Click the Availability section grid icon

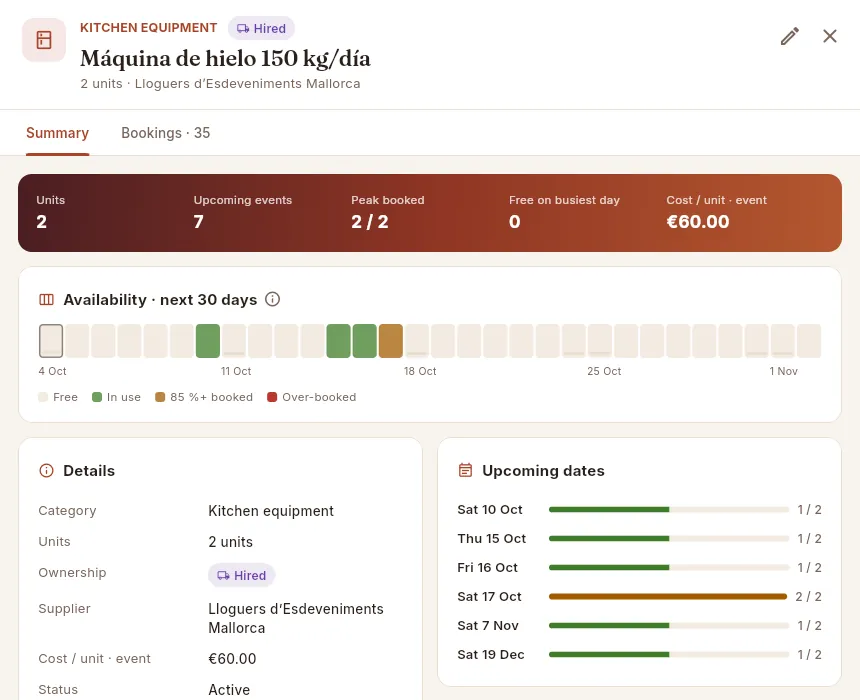point(47,300)
